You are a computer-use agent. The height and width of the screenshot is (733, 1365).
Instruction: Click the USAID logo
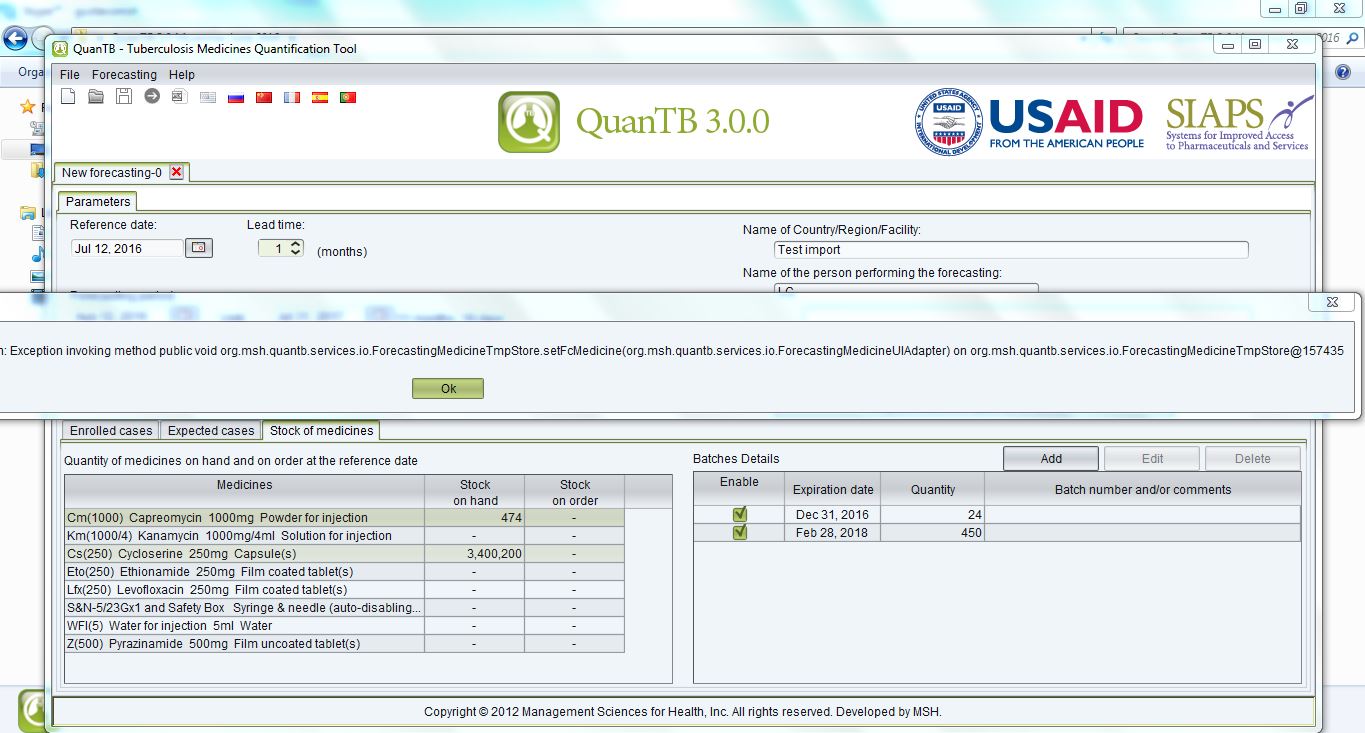[x=1028, y=122]
